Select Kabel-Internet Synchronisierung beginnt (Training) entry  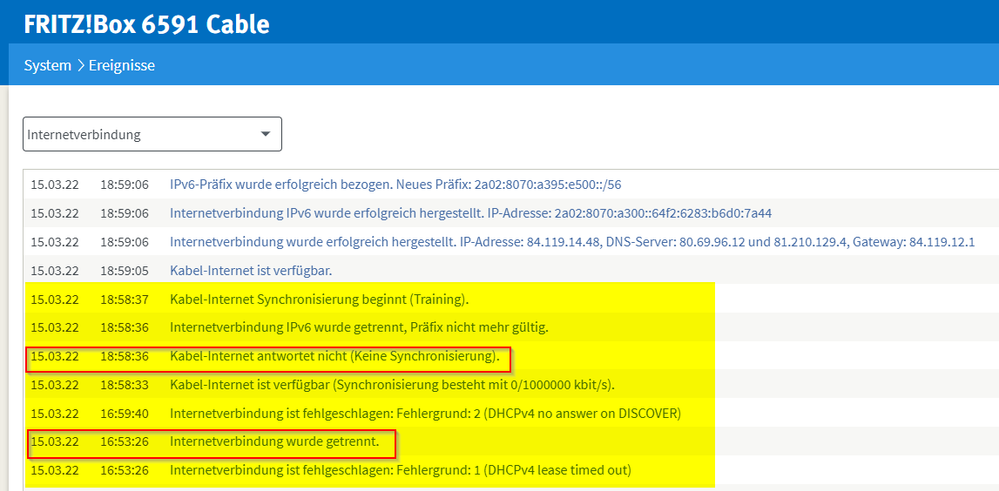click(512, 299)
